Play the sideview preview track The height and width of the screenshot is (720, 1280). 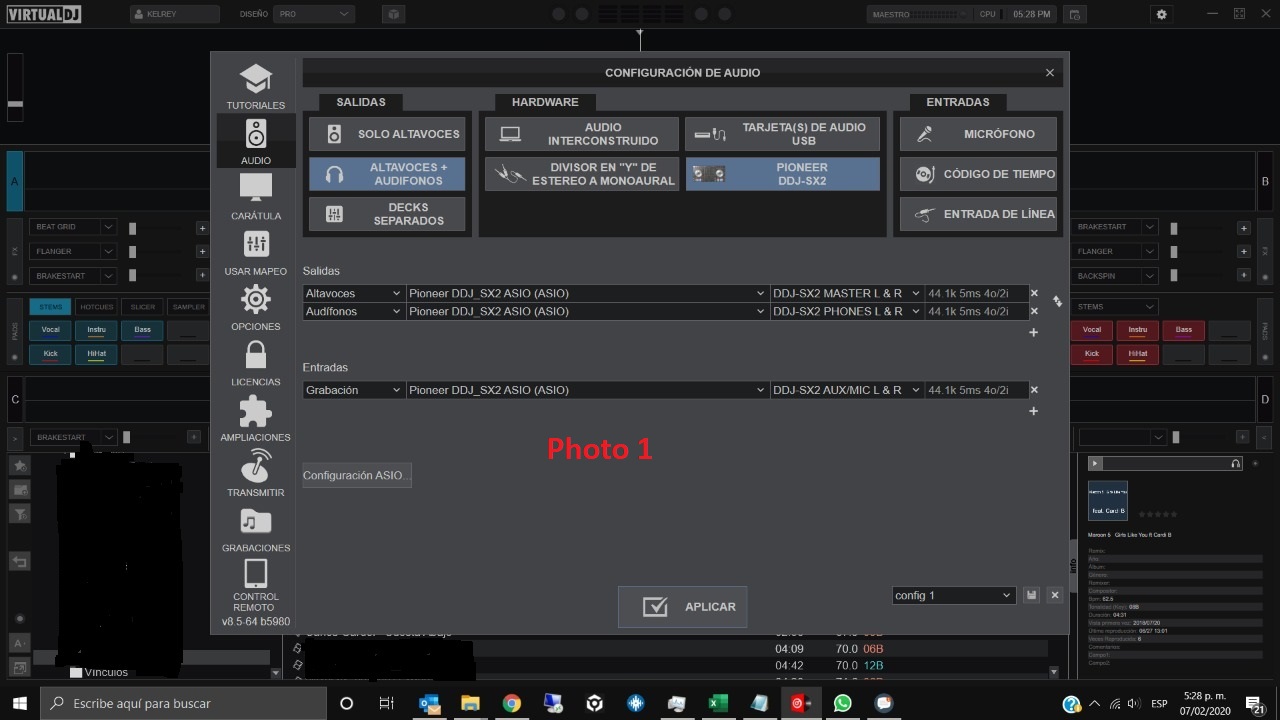click(x=1095, y=463)
